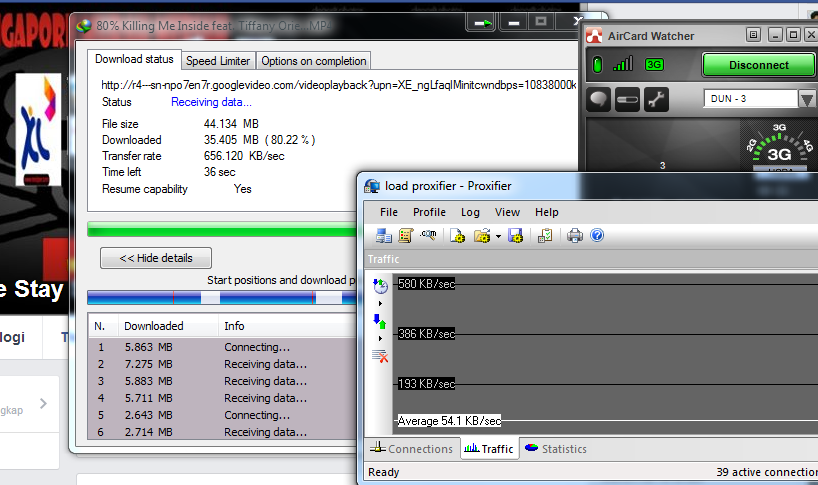818x485 pixels.
Task: Click the clear traffic lines red X icon
Action: (x=380, y=356)
